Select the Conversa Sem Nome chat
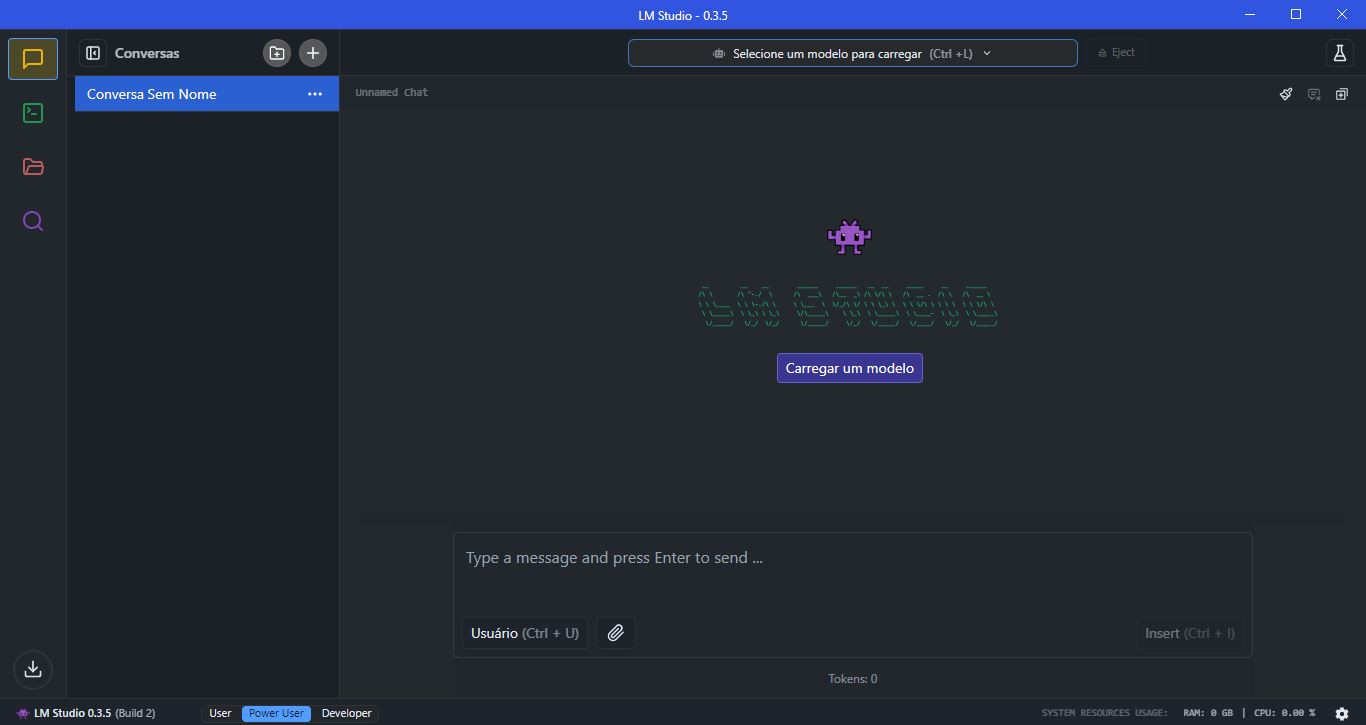 click(207, 94)
